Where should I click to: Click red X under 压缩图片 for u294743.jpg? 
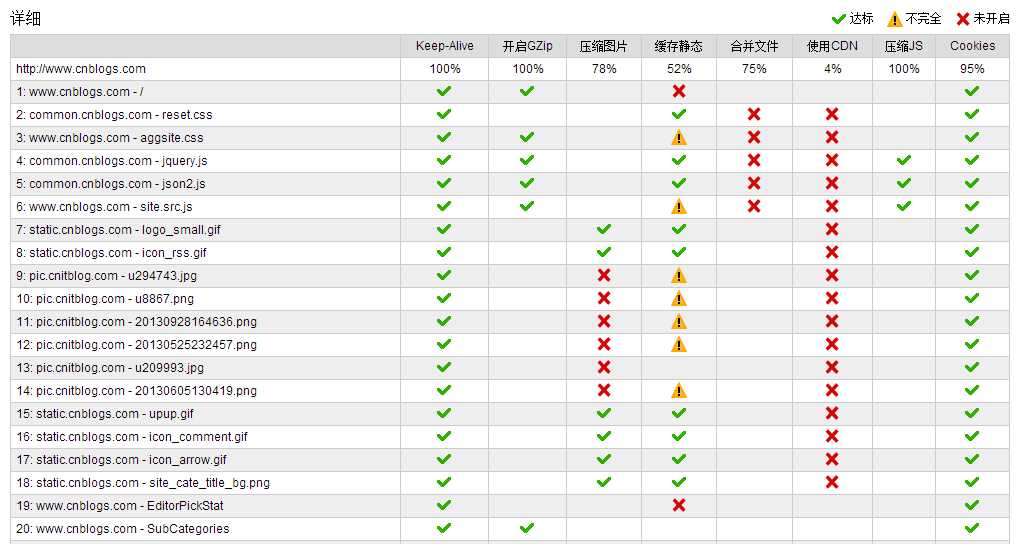point(604,275)
